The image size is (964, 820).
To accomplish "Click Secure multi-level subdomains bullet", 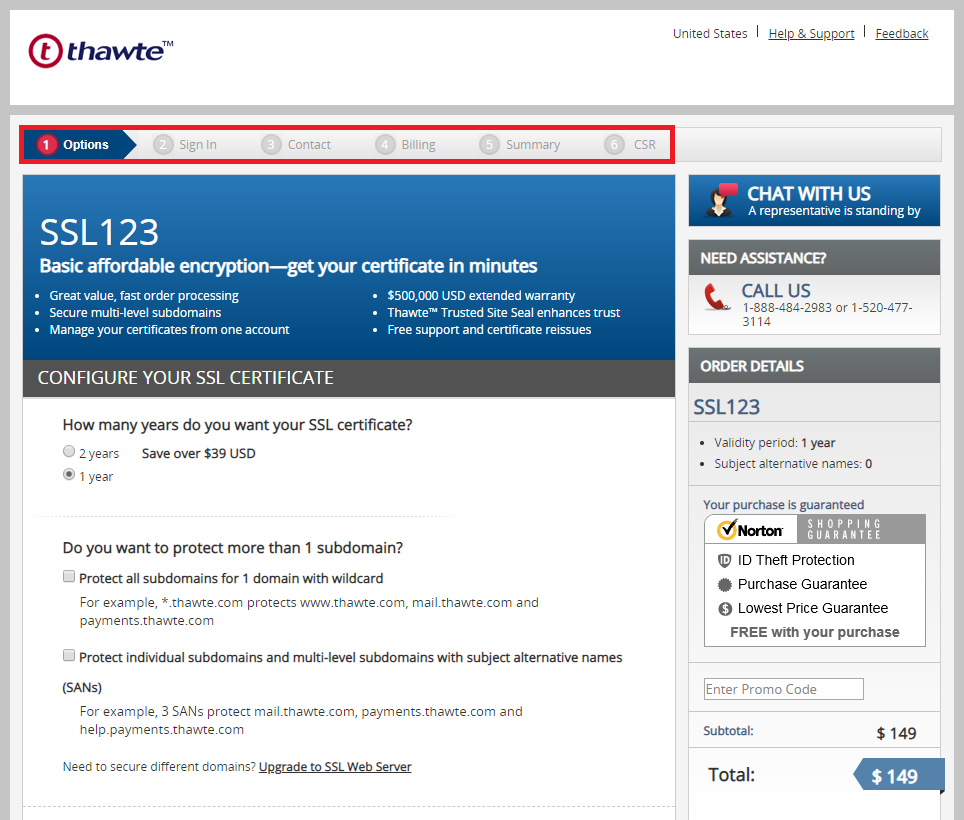I will click(135, 313).
